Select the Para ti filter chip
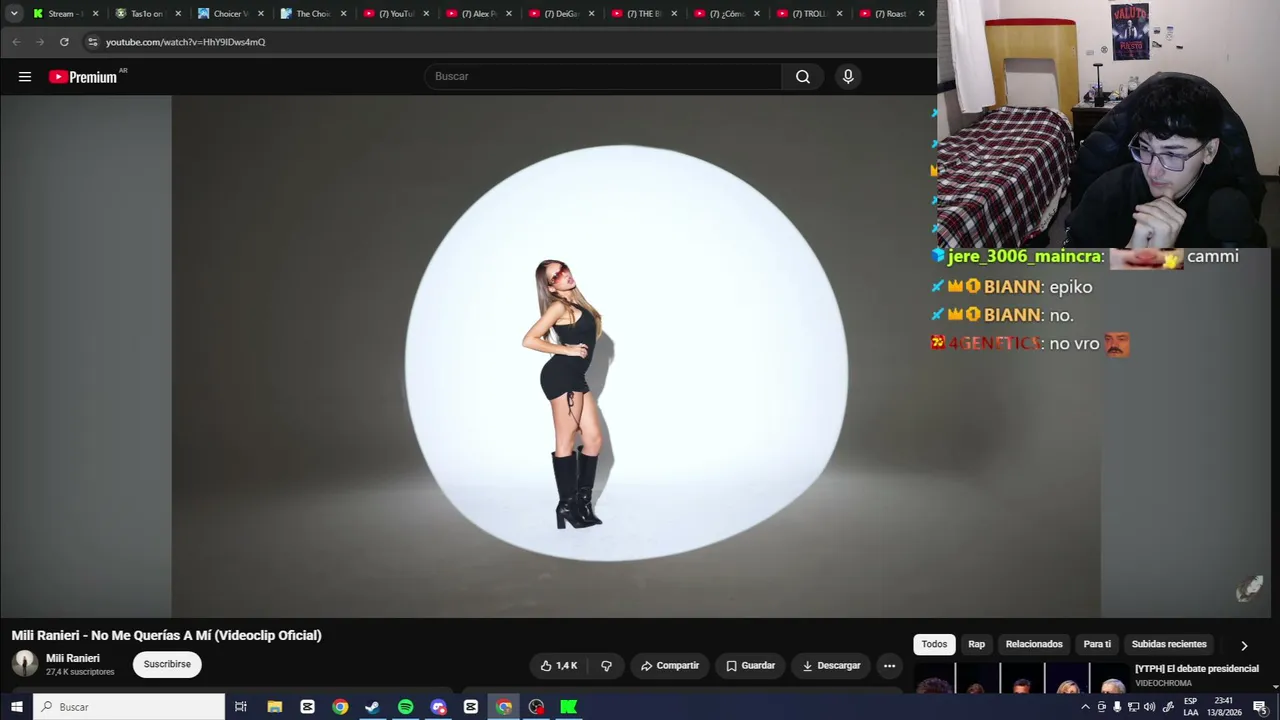Image resolution: width=1280 pixels, height=720 pixels. pyautogui.click(x=1097, y=644)
